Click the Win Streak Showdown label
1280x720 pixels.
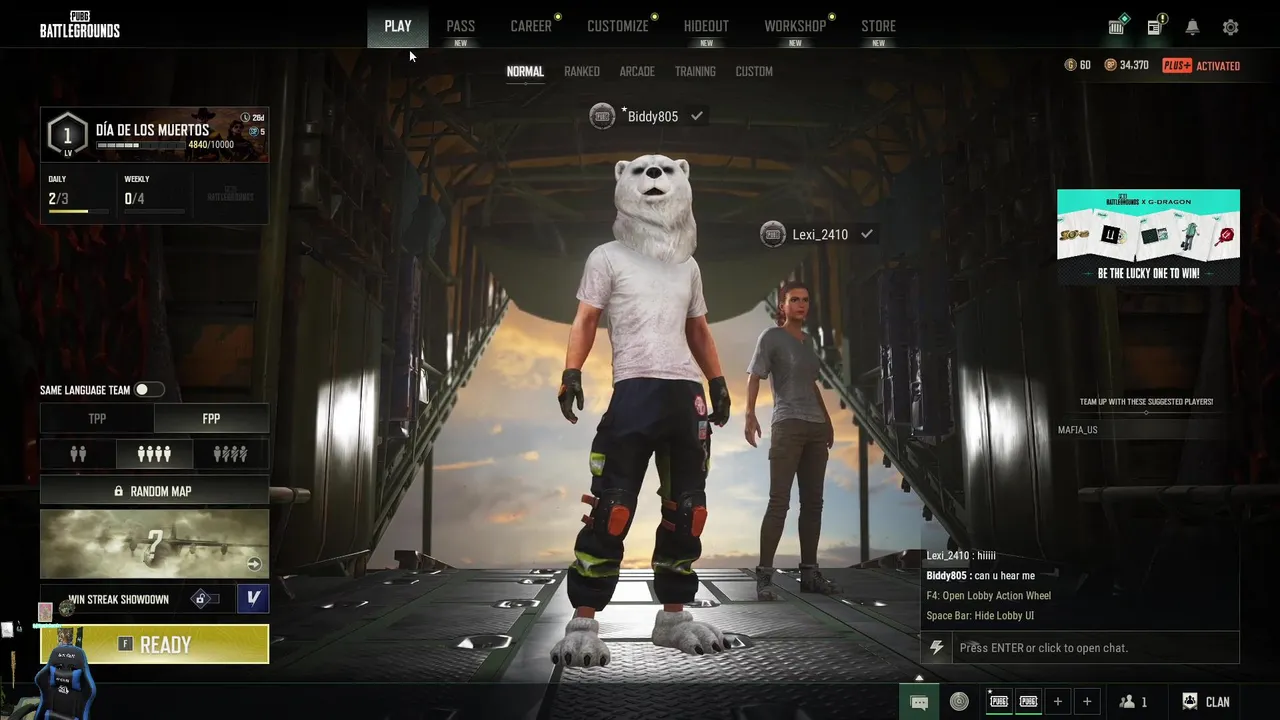(x=118, y=599)
